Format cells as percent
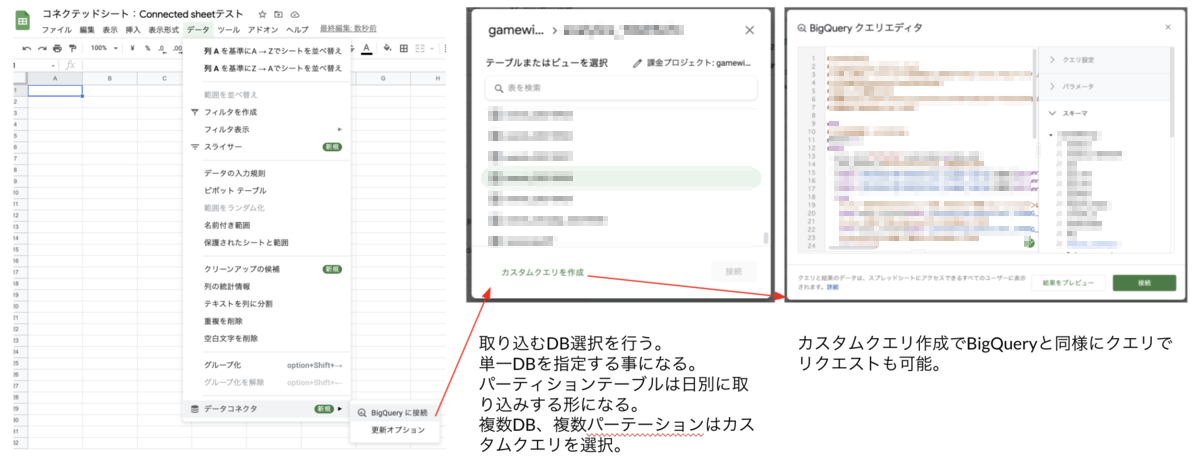The height and width of the screenshot is (466, 1200). [147, 48]
